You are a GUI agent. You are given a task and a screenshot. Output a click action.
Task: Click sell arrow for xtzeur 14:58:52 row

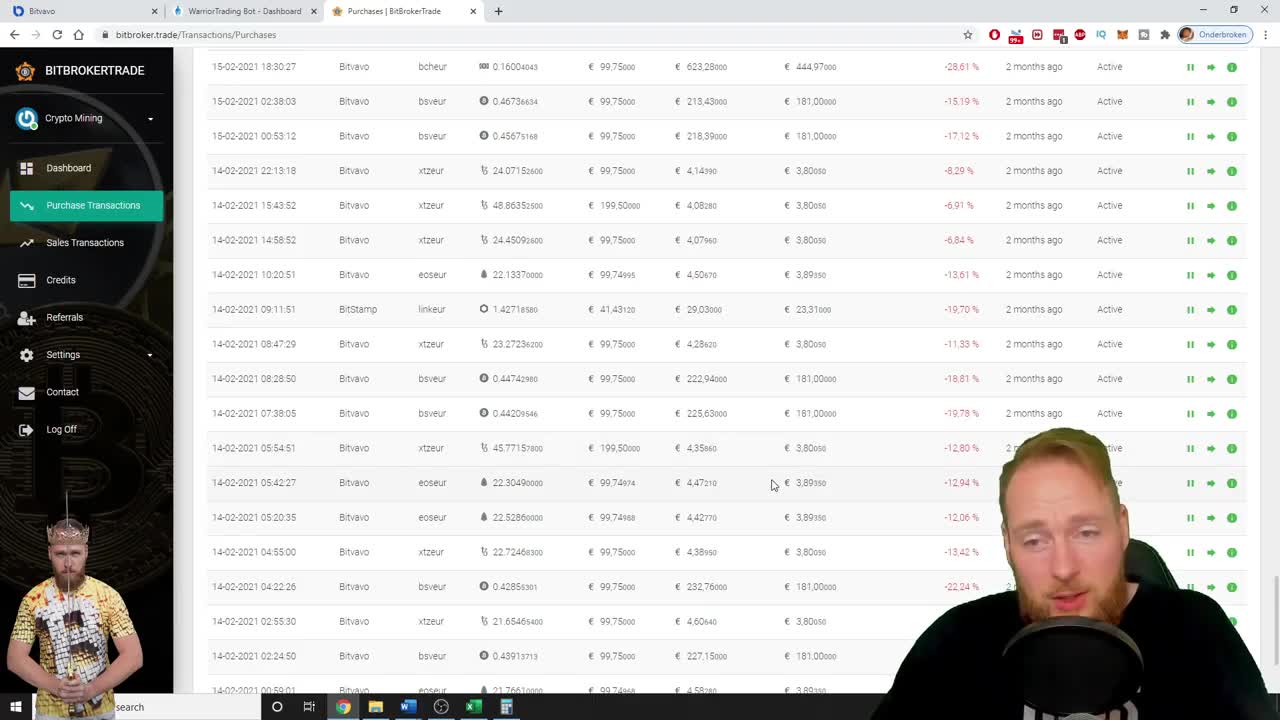1211,240
